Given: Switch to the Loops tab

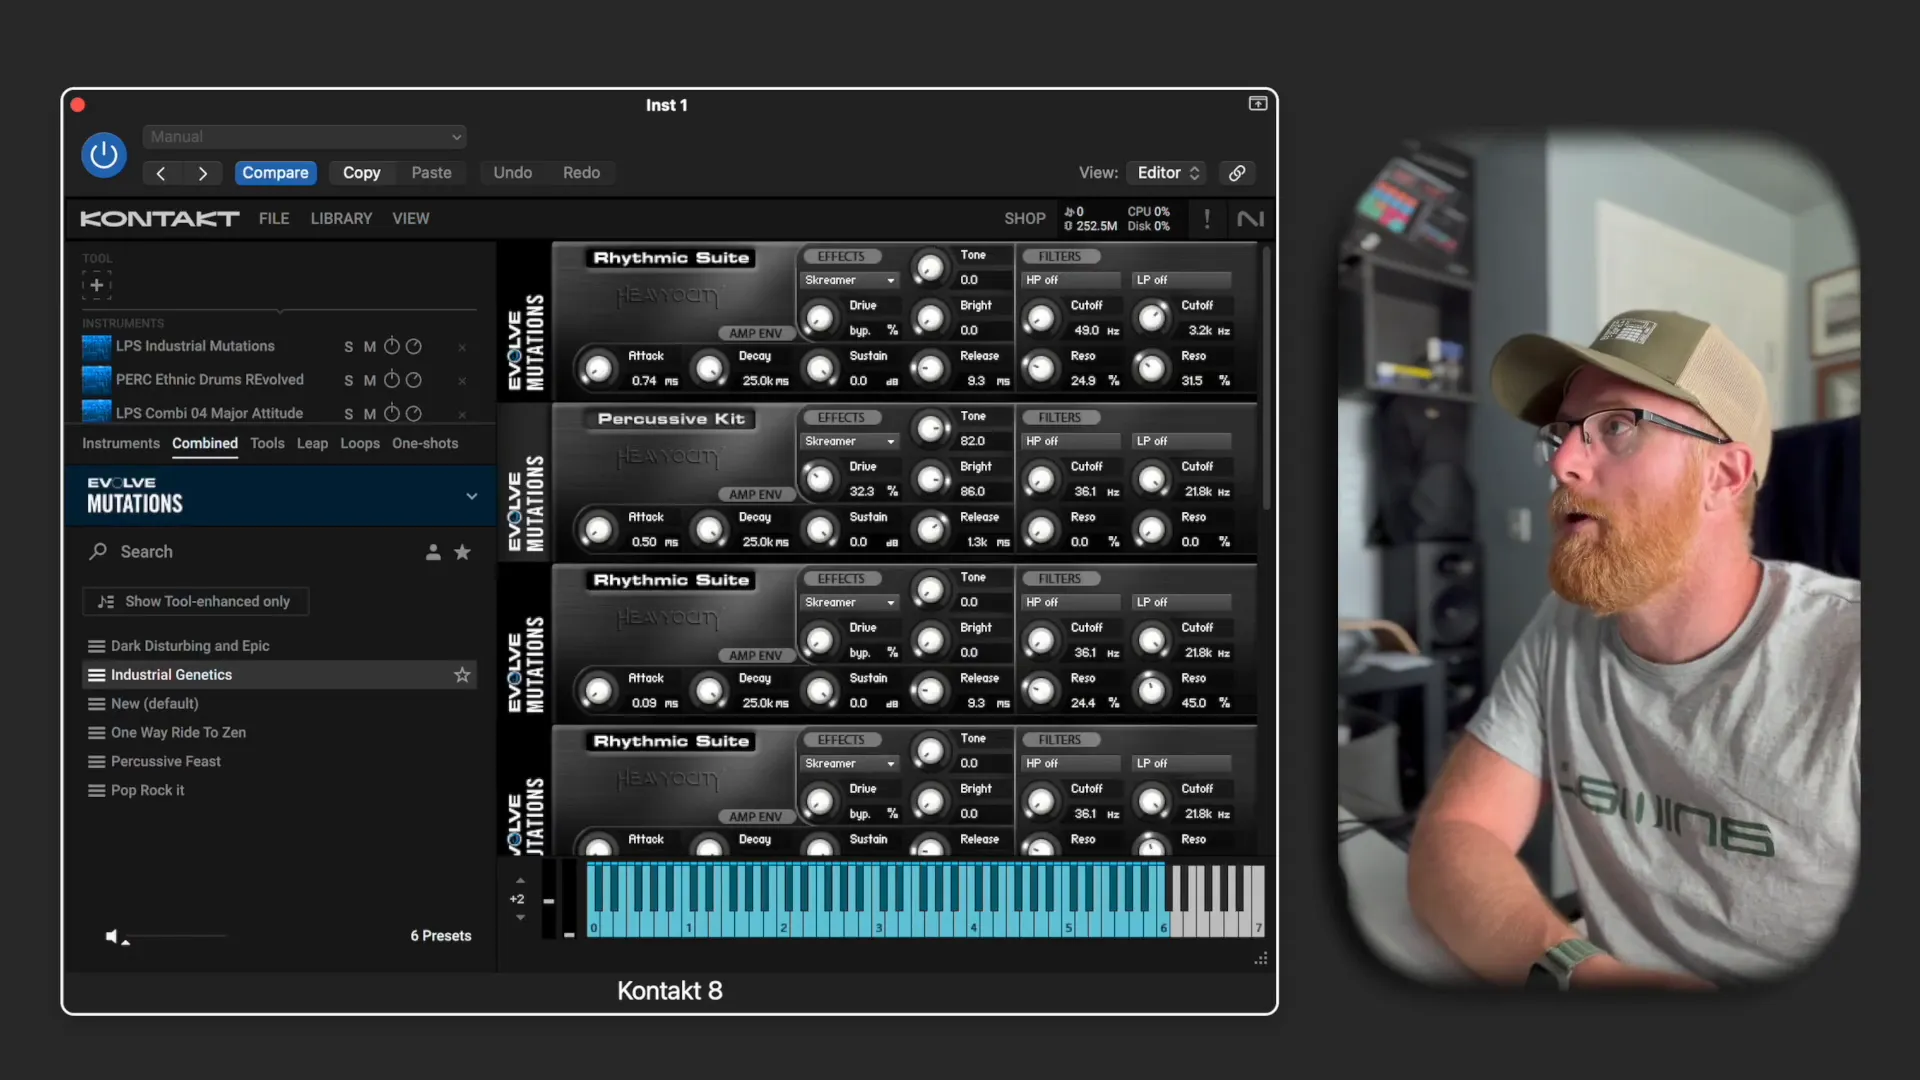Looking at the screenshot, I should pyautogui.click(x=360, y=443).
